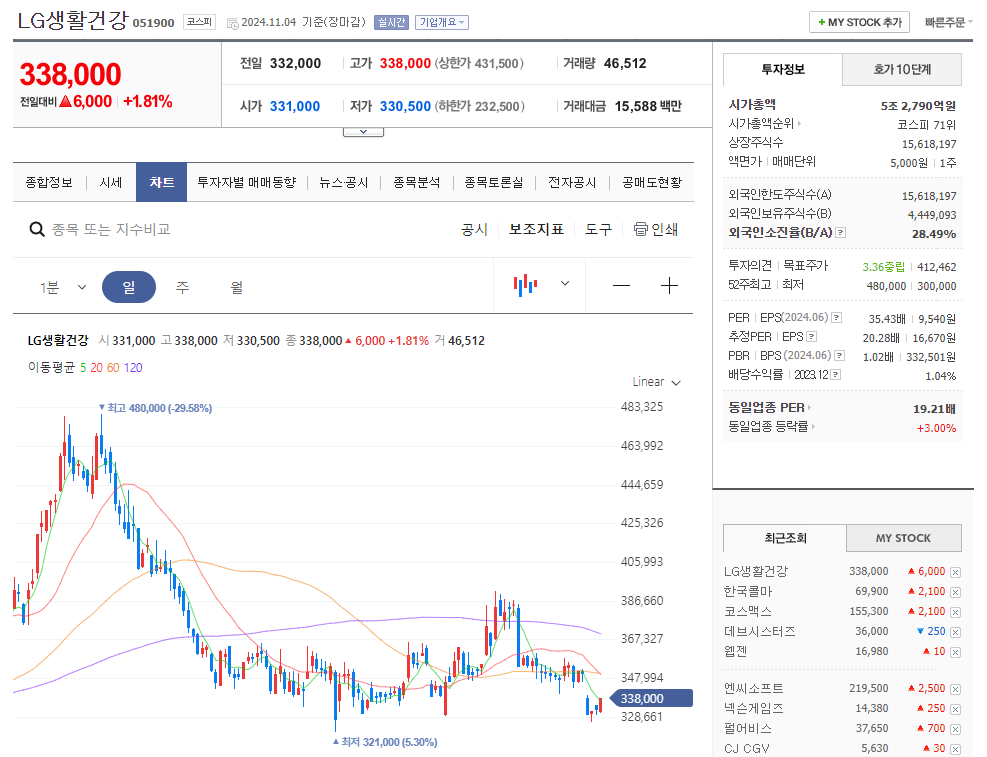Remove 펄어비스 from recent list
Viewport: 987px width, 757px height.
pos(956,730)
